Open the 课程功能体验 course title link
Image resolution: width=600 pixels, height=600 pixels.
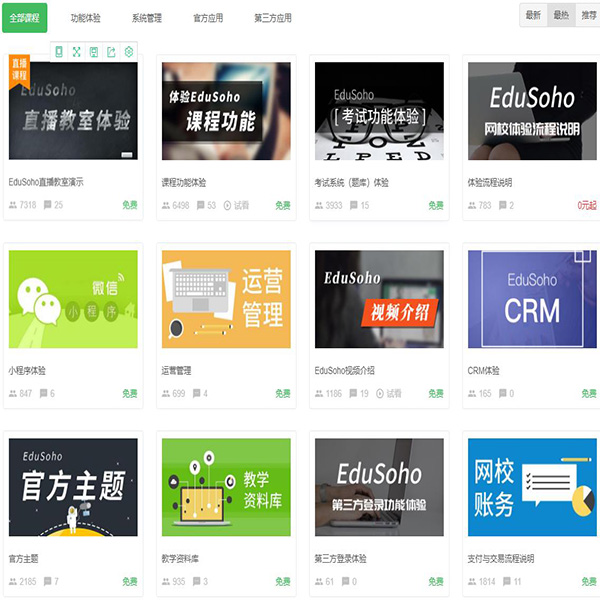click(x=184, y=183)
